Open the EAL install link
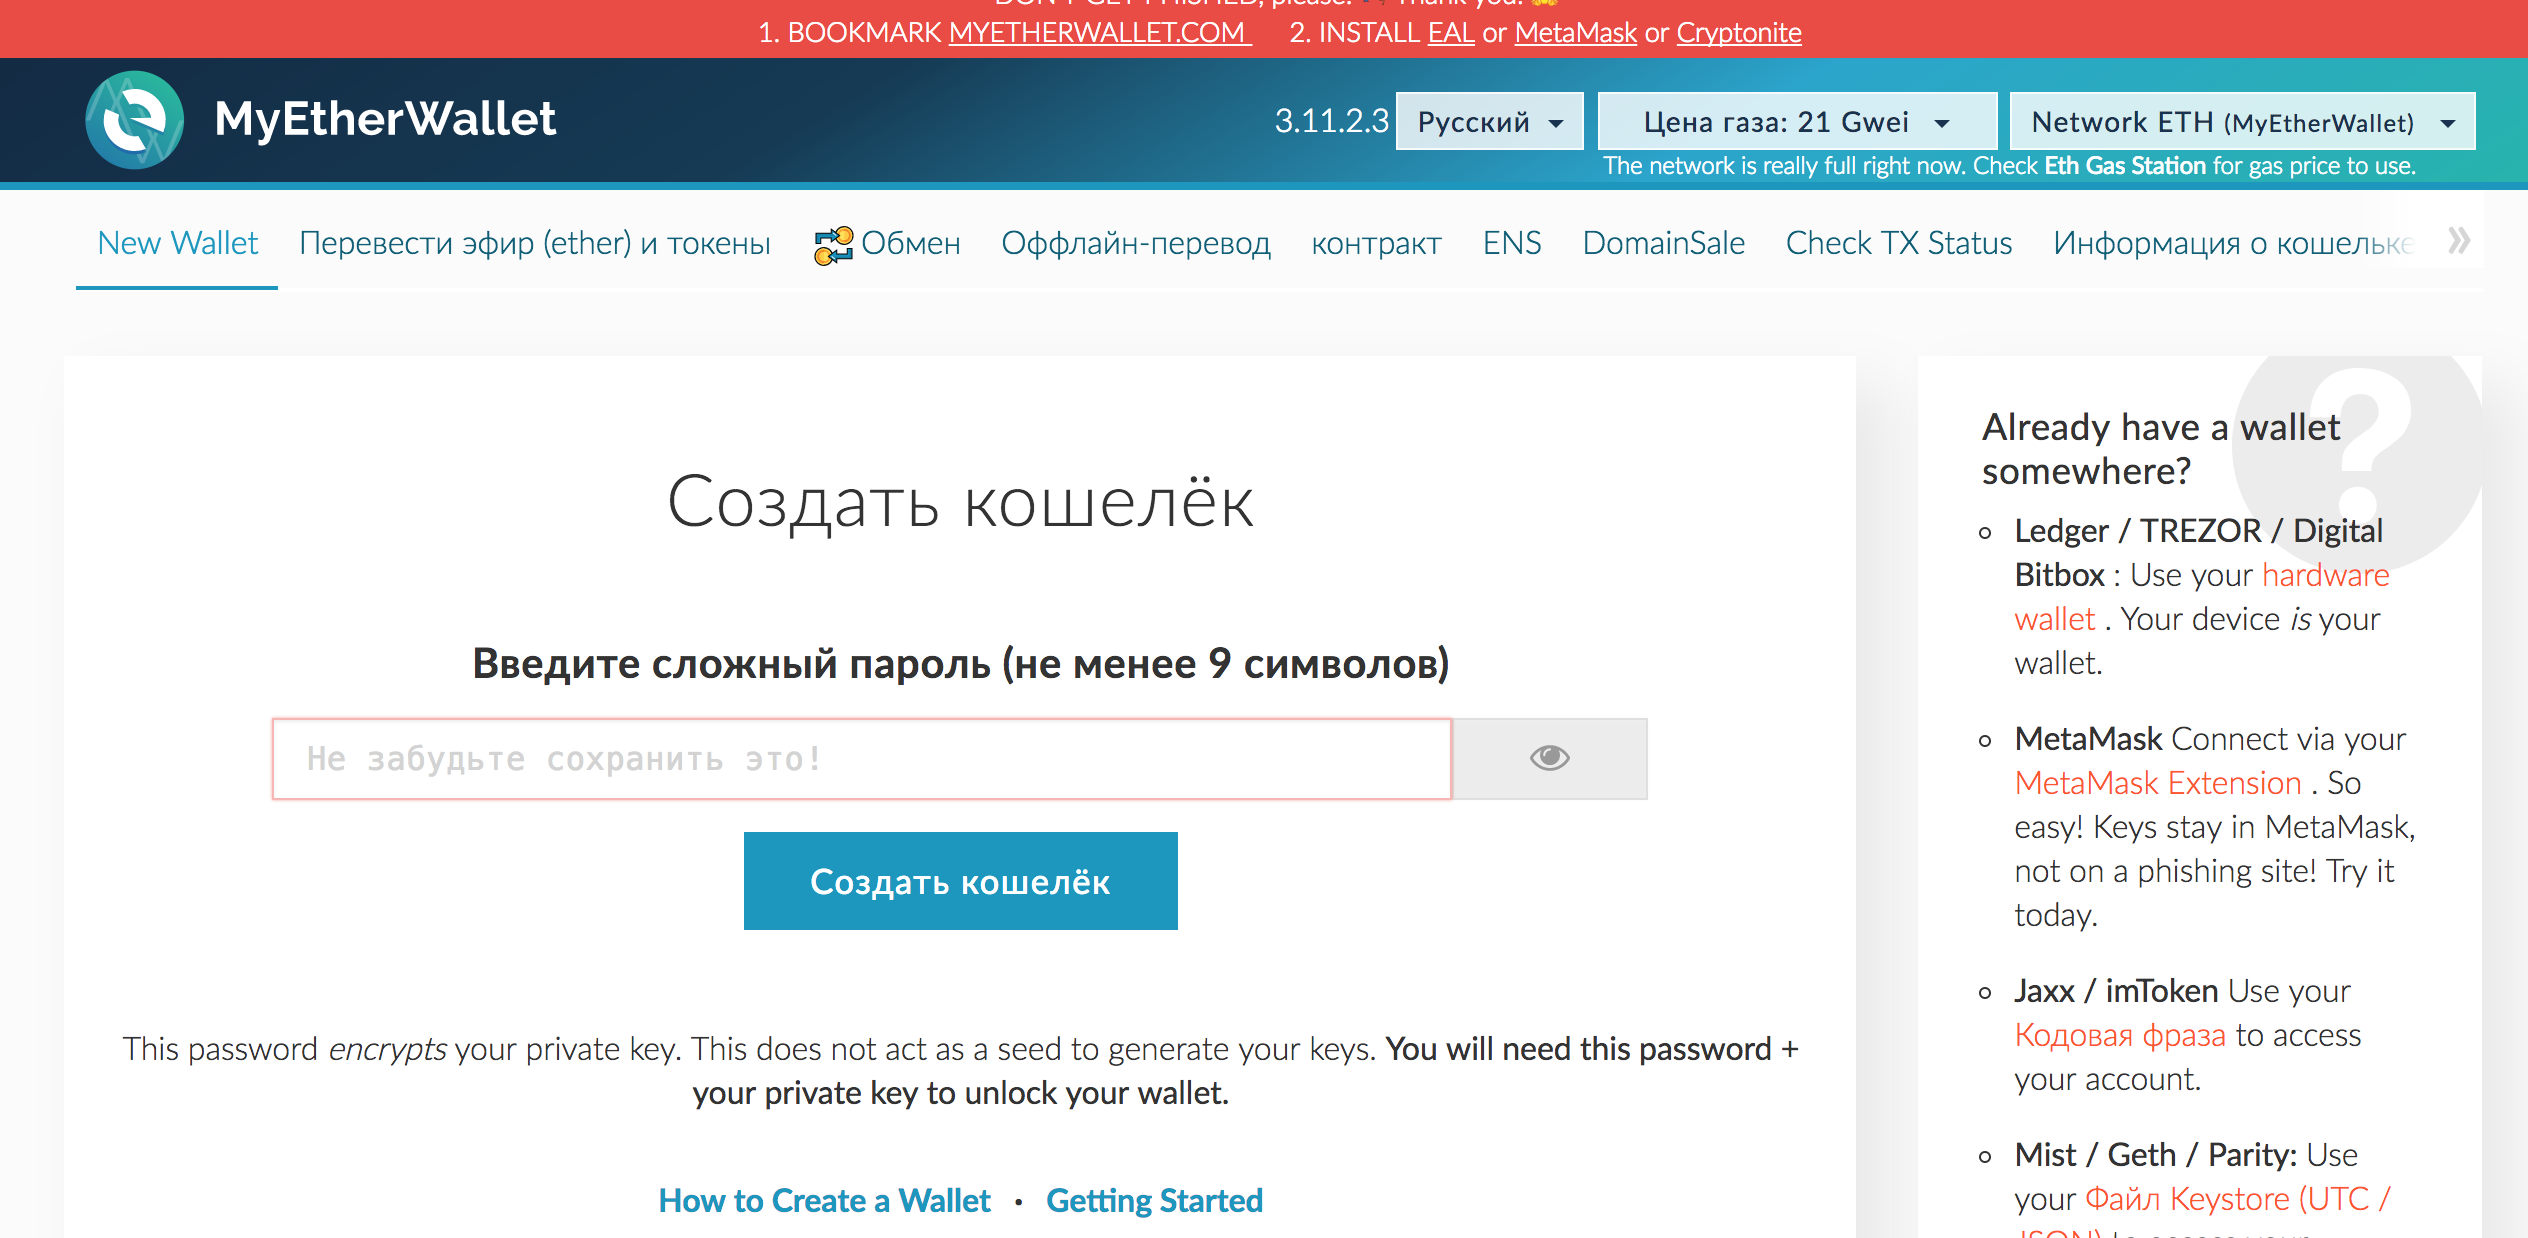This screenshot has height=1238, width=2528. click(1450, 32)
